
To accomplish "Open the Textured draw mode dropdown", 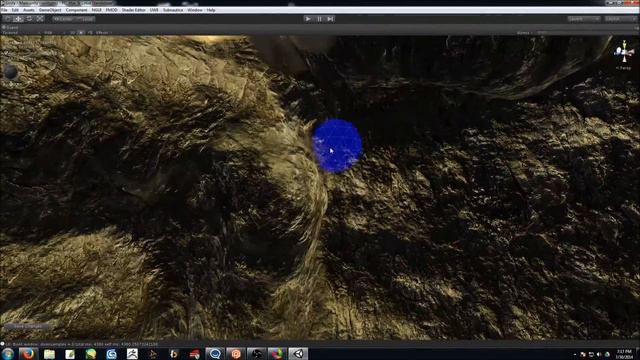I will pos(21,33).
